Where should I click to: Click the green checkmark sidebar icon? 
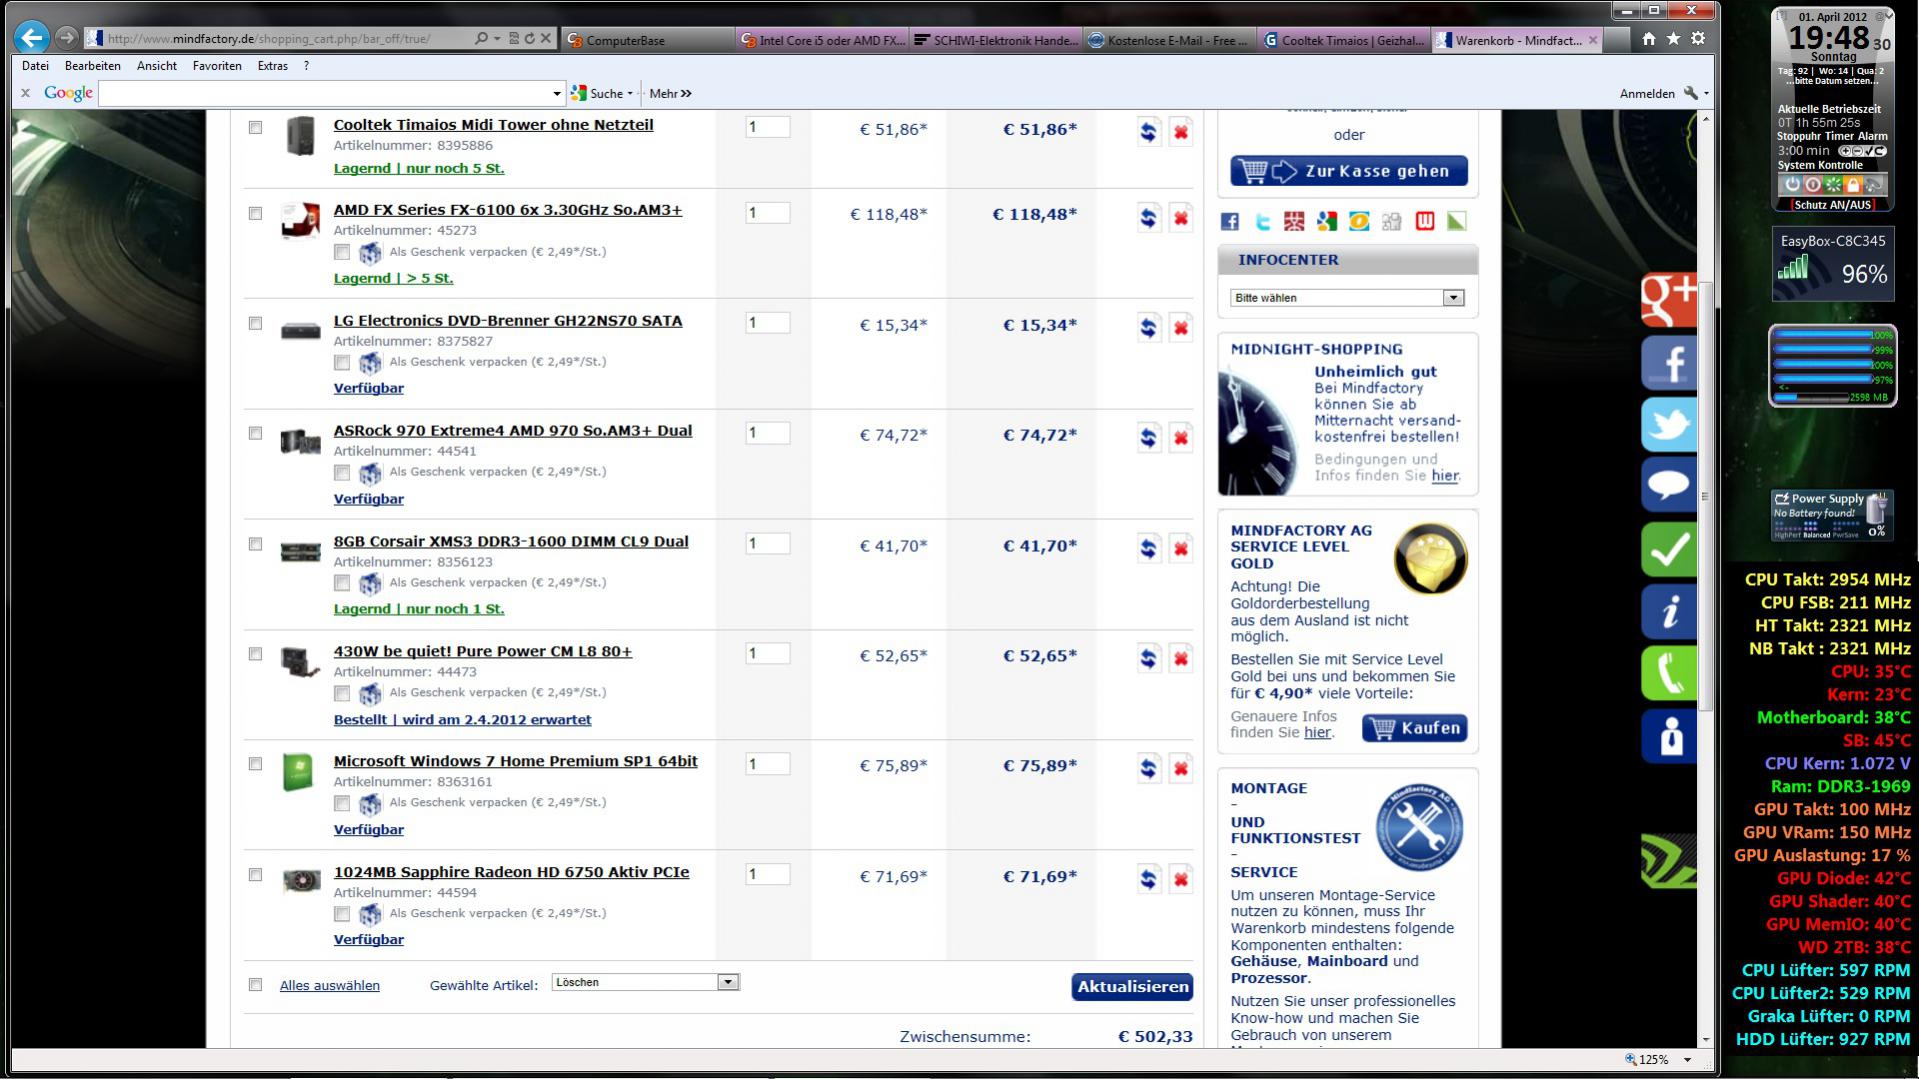[1668, 549]
